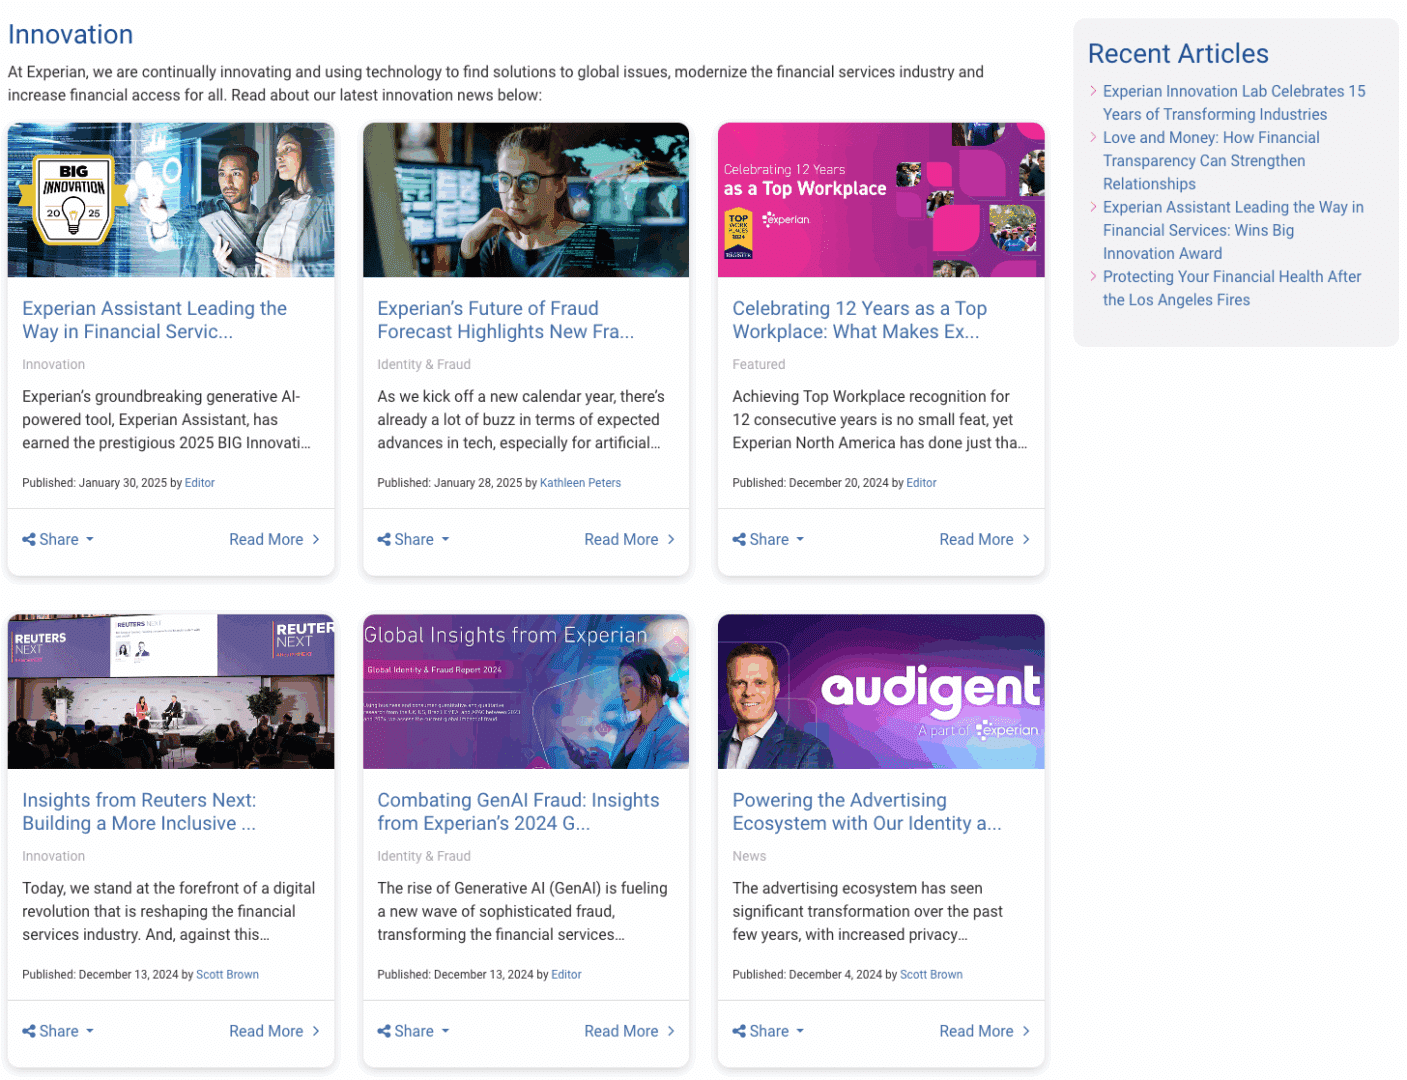Click Featured category label on Top Workplace card

tap(758, 365)
